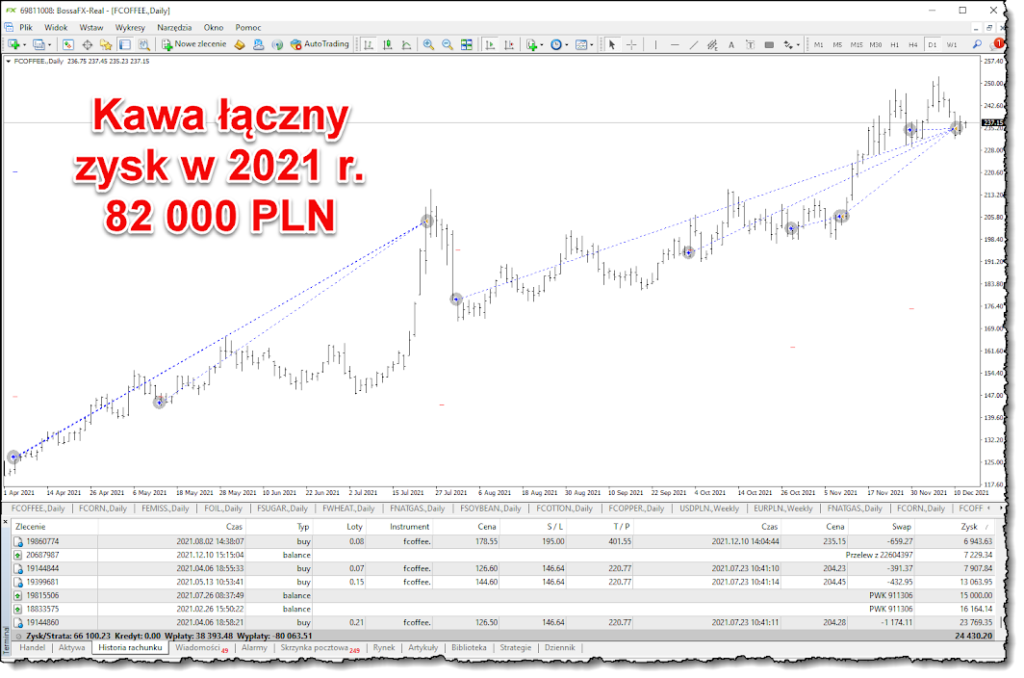Sort history by Zysk column header
The width and height of the screenshot is (1024, 678).
pyautogui.click(x=969, y=526)
